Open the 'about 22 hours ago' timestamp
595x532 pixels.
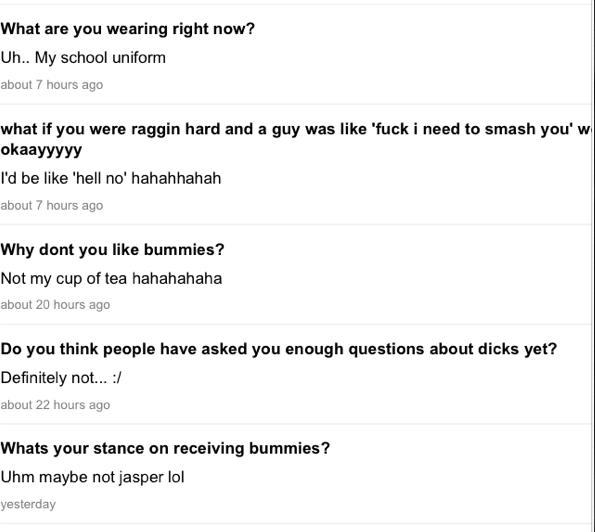coord(55,405)
